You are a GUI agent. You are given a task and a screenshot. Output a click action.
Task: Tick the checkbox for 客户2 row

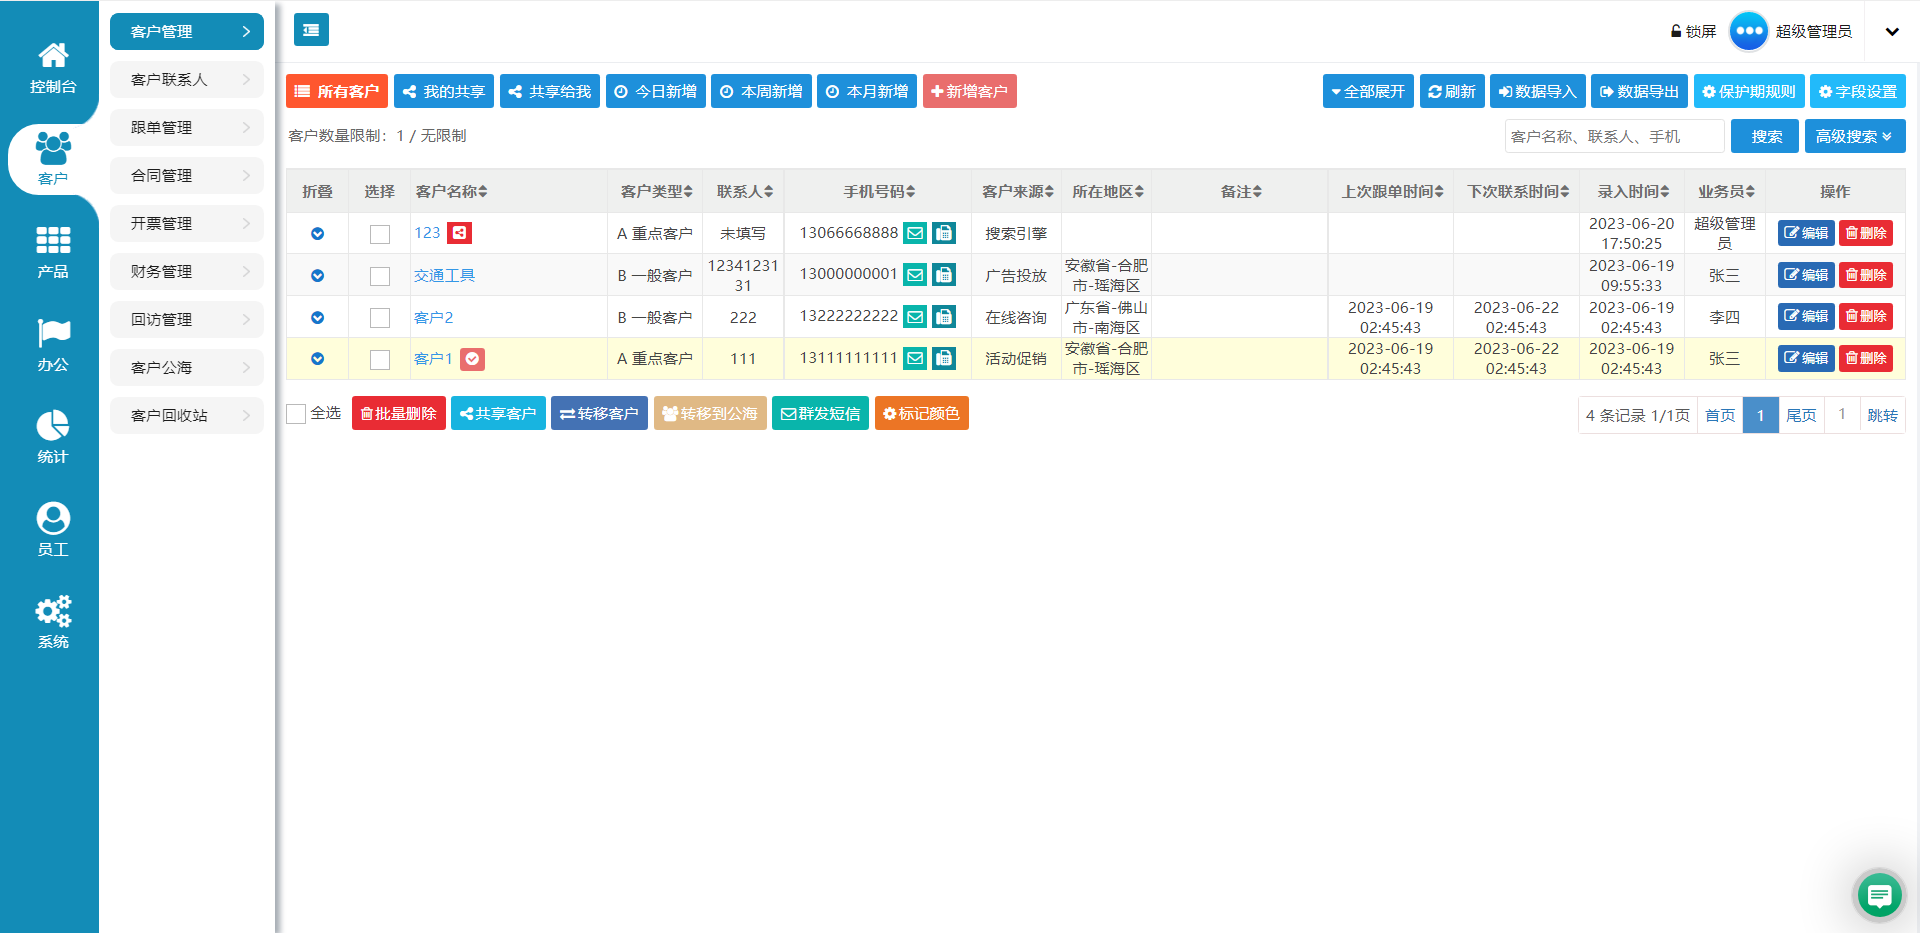[380, 318]
